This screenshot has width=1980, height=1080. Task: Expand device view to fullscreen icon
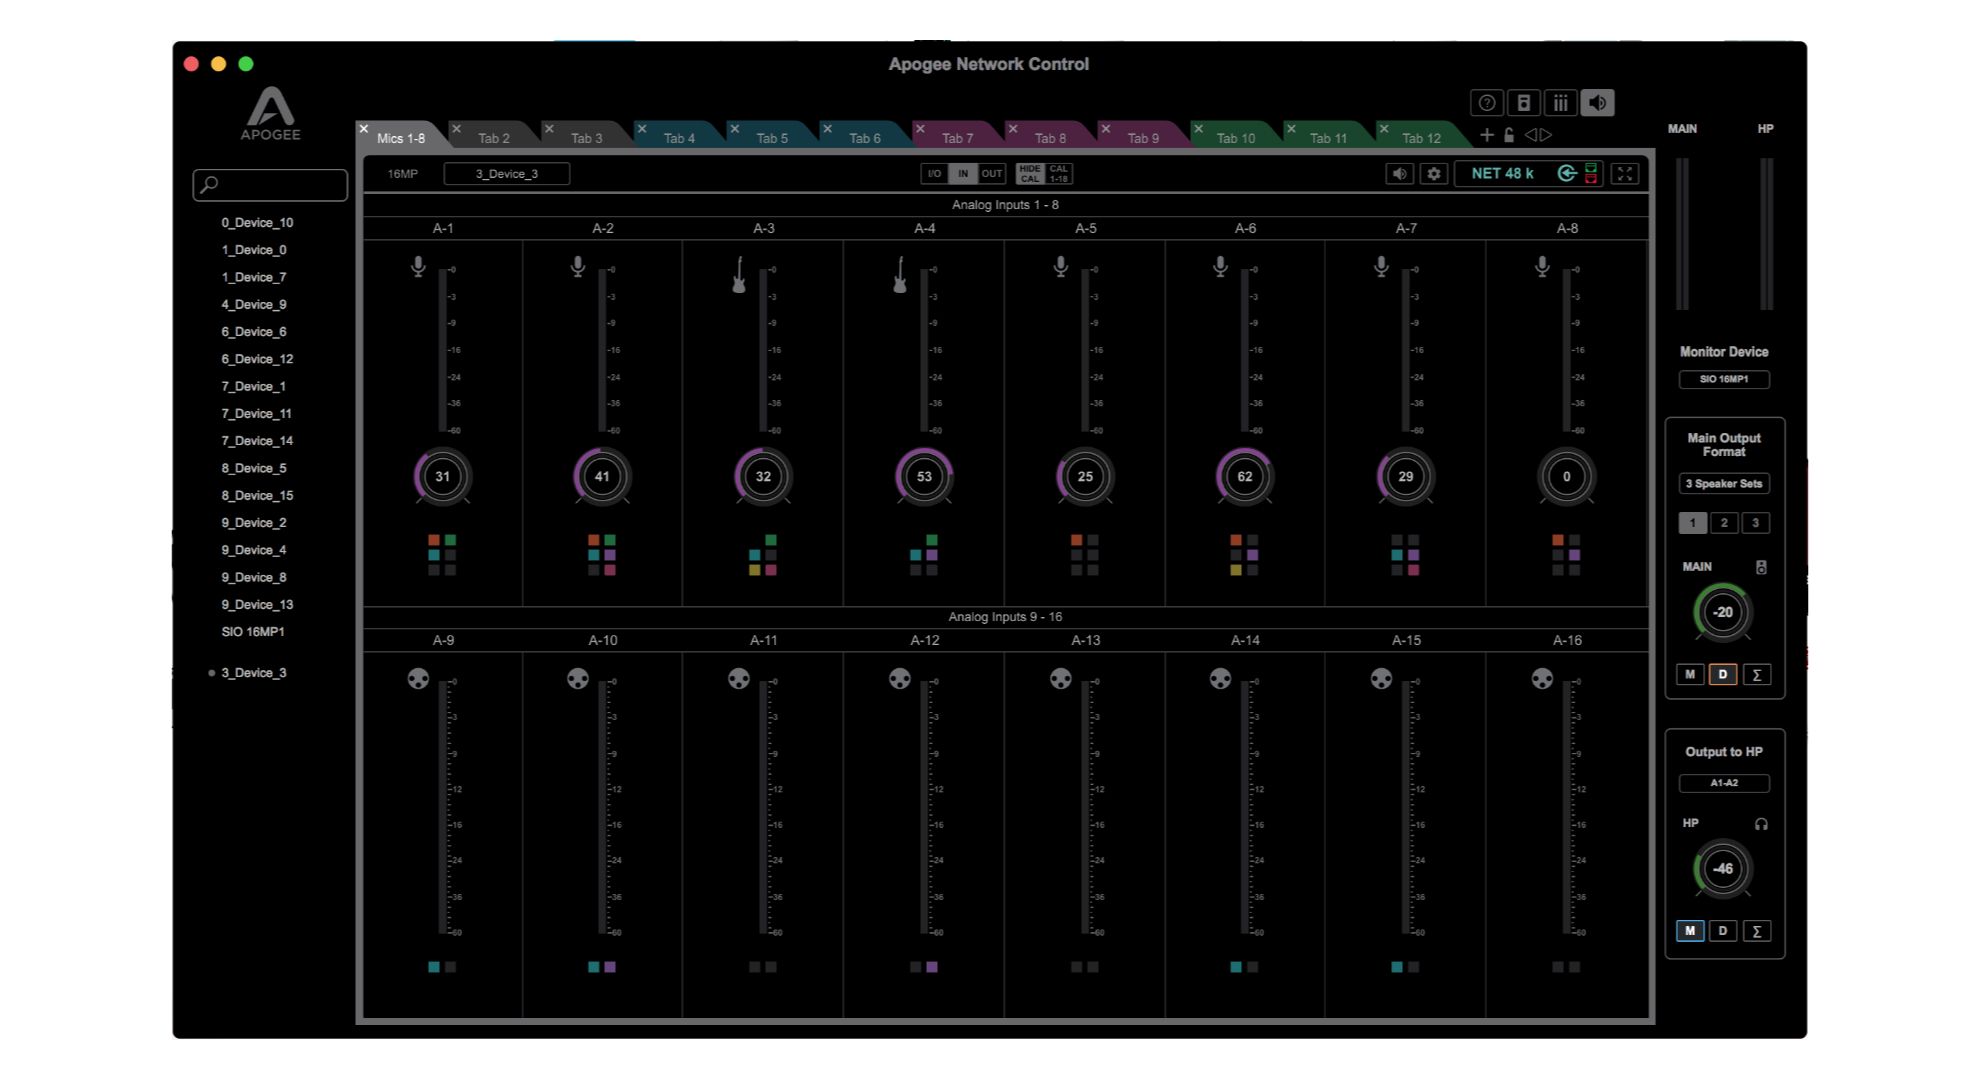click(1625, 174)
